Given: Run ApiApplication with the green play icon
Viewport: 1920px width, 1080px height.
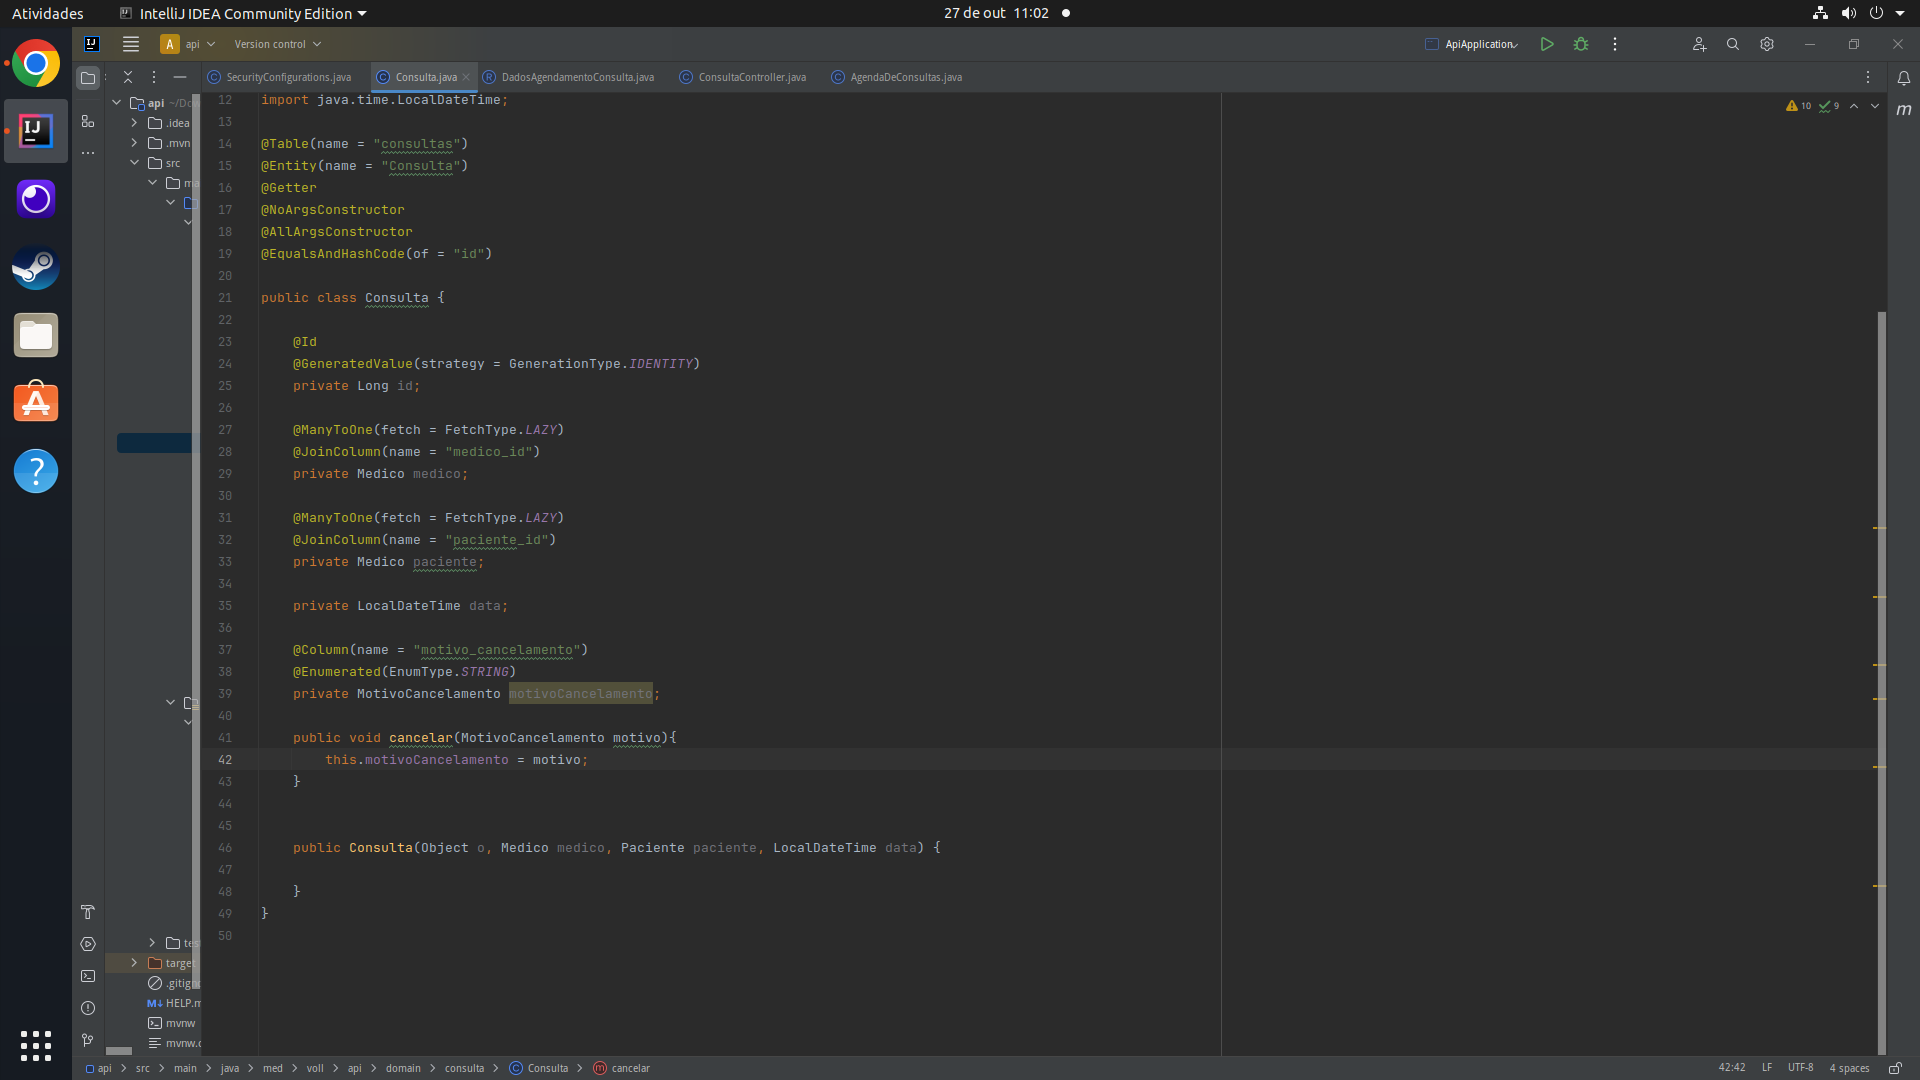Looking at the screenshot, I should point(1547,44).
